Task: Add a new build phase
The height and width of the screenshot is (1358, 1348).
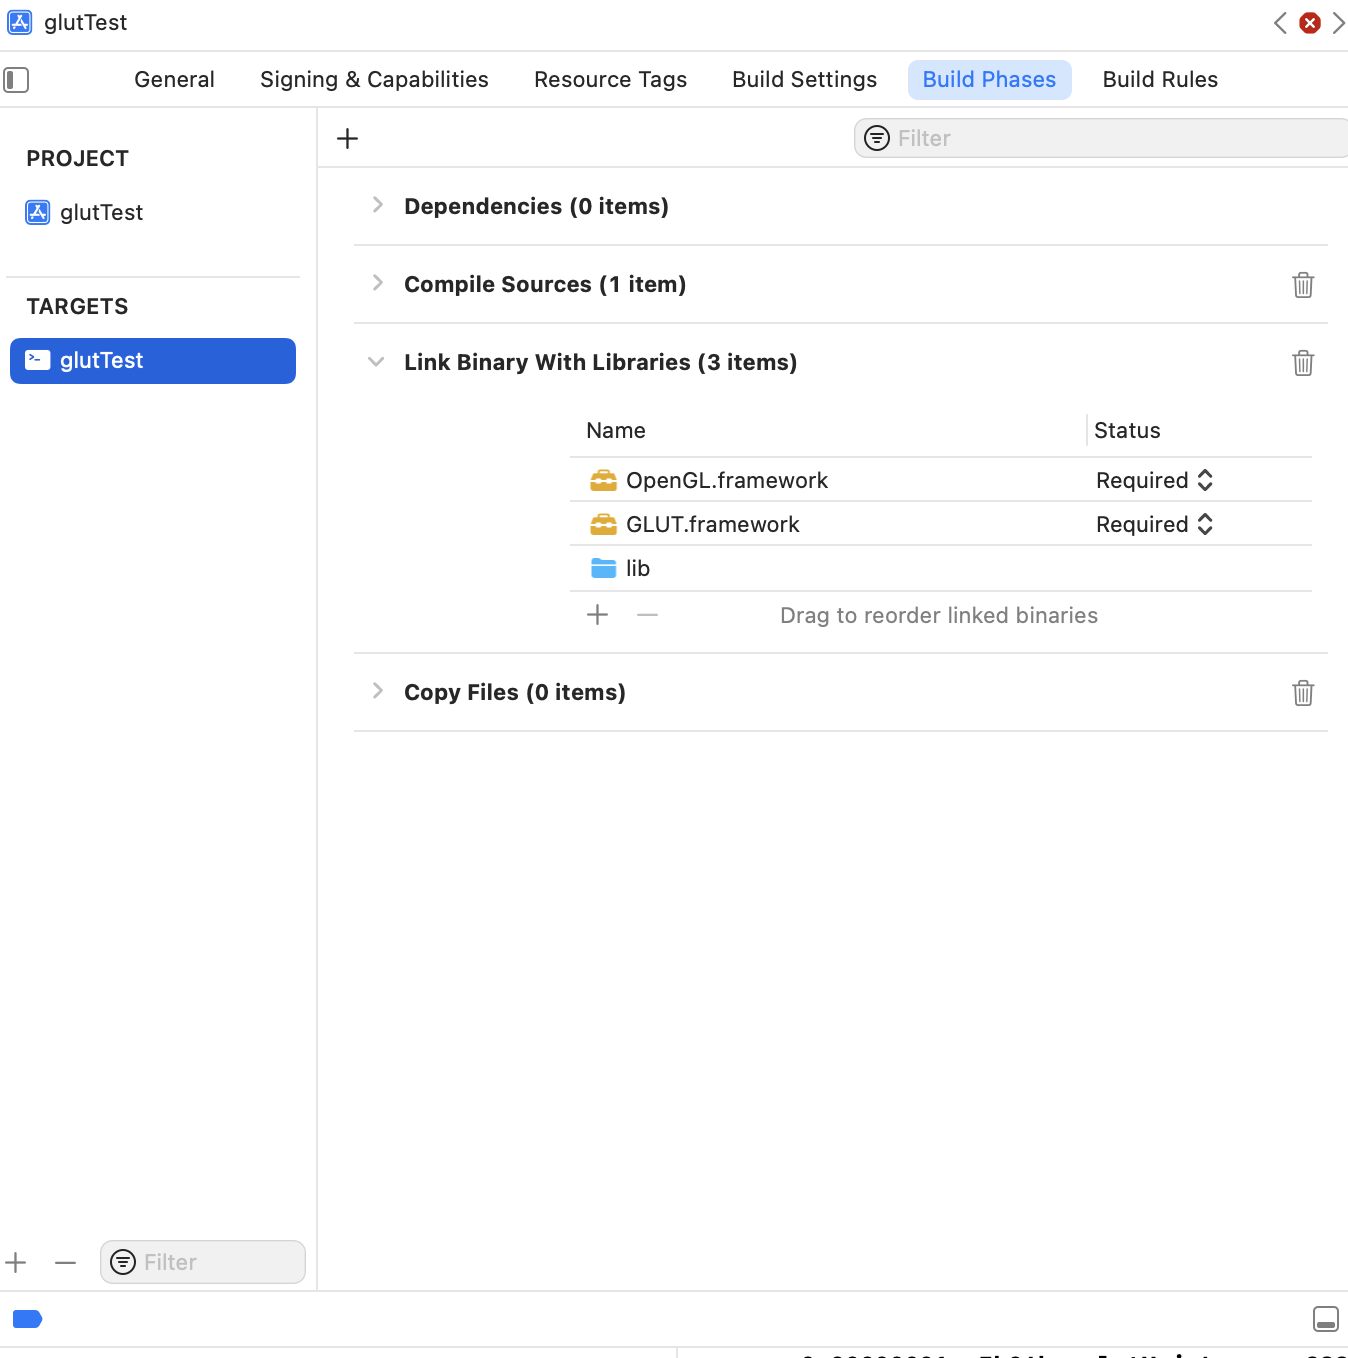Action: [347, 138]
